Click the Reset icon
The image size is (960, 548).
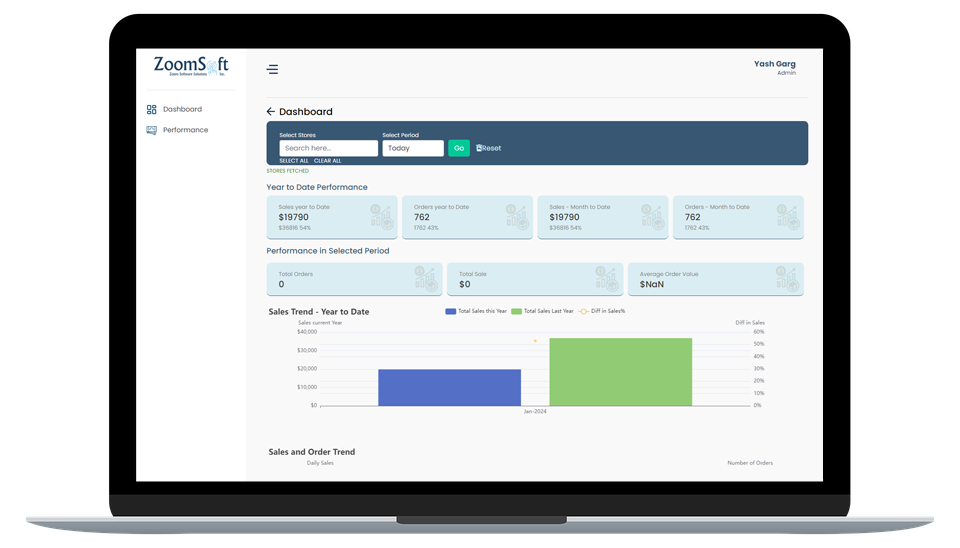(479, 148)
